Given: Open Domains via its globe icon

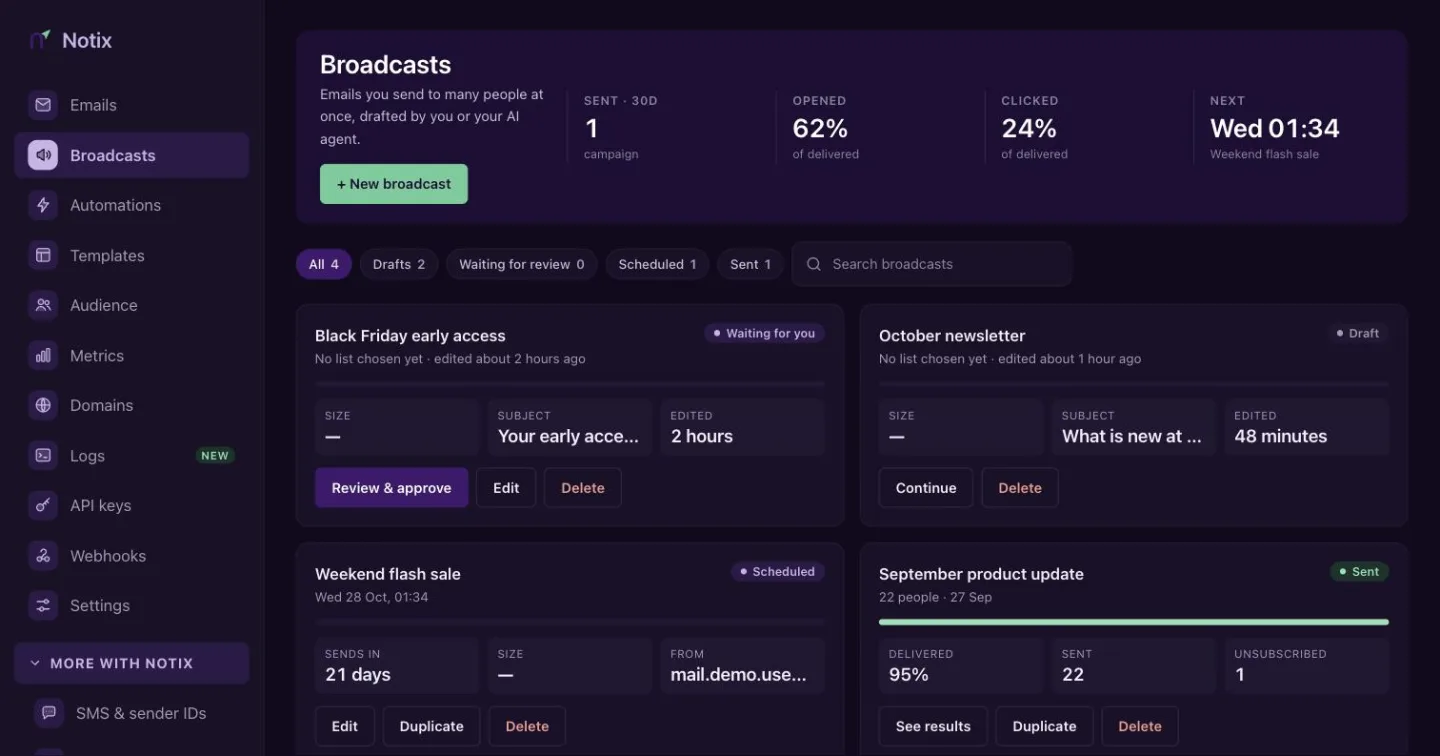Looking at the screenshot, I should tap(43, 405).
